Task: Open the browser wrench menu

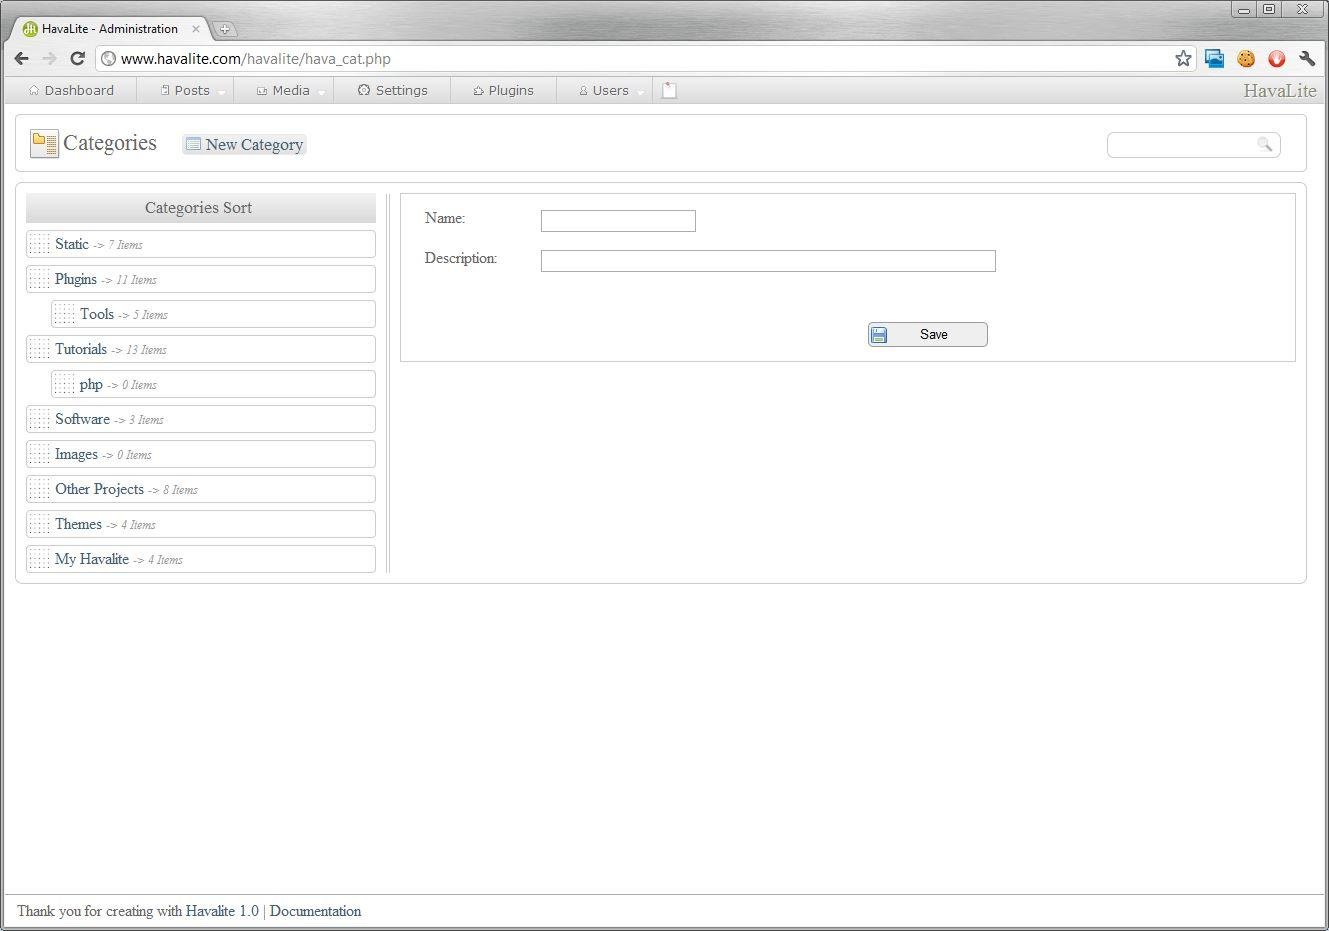Action: click(x=1307, y=59)
